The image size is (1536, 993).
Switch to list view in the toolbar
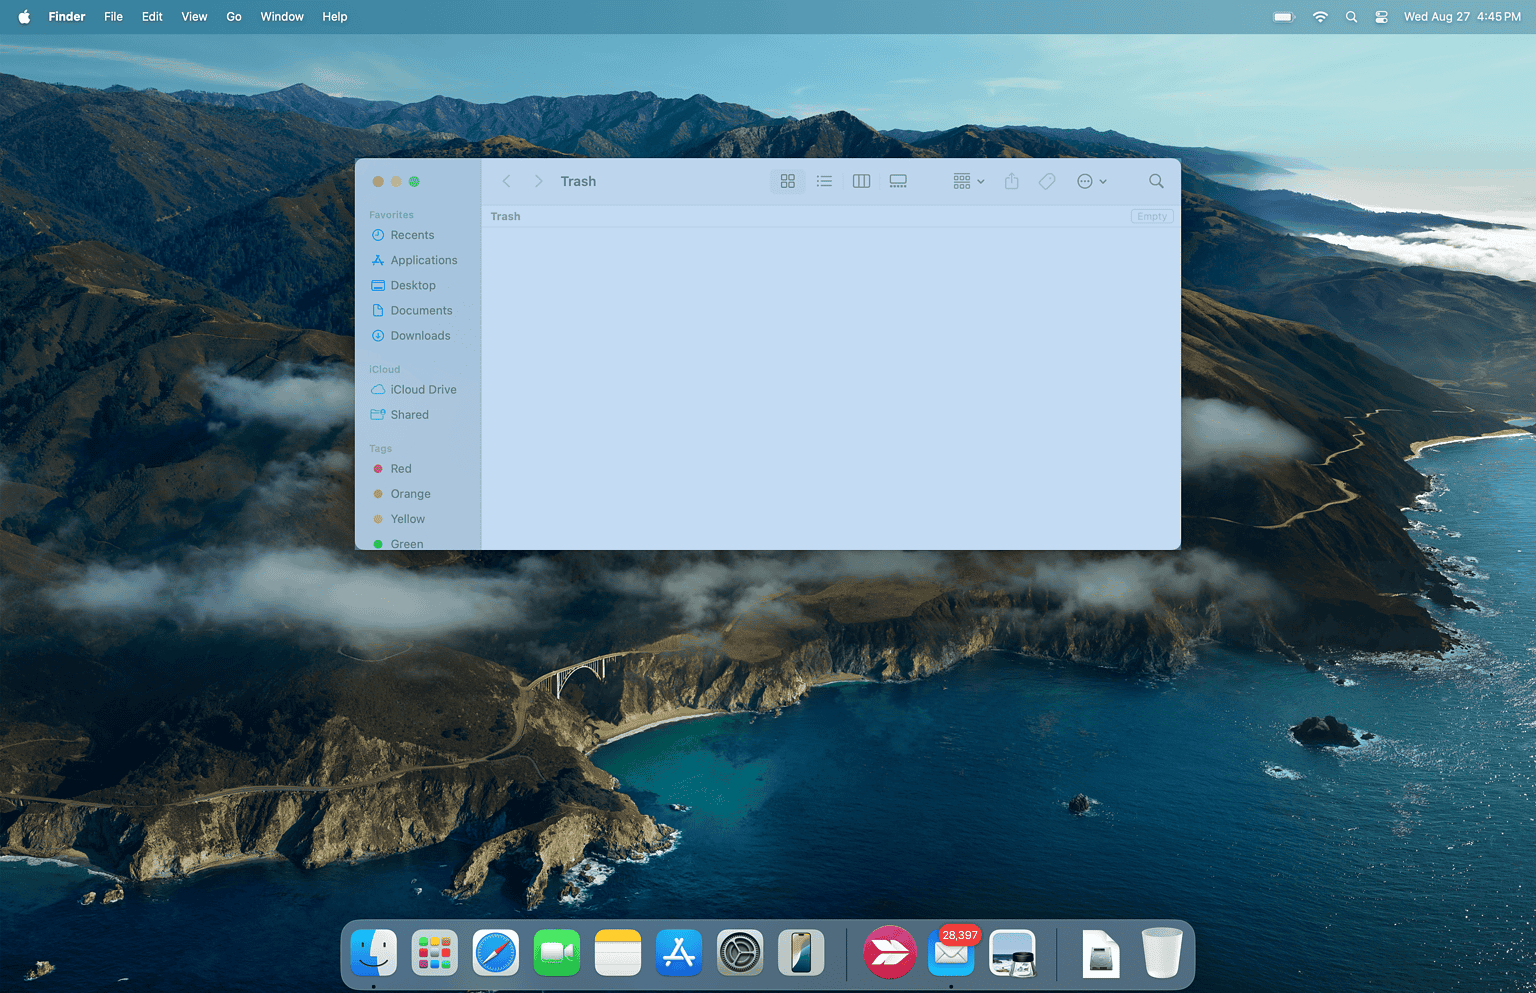[824, 181]
